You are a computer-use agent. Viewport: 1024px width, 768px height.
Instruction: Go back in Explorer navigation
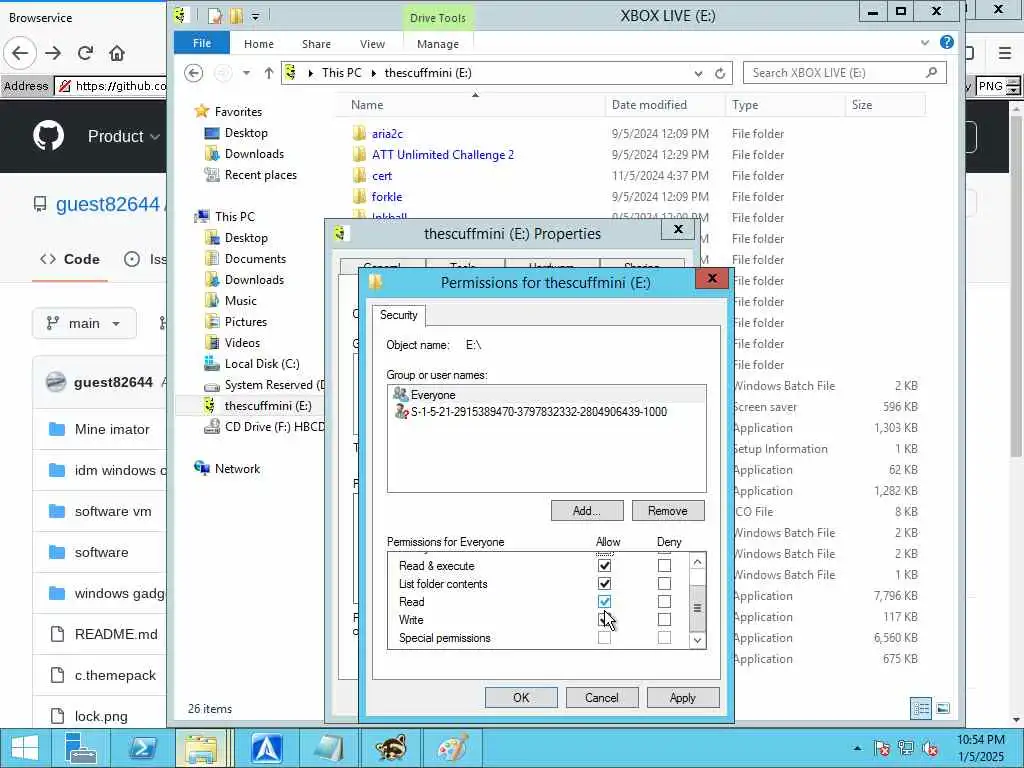tap(193, 72)
